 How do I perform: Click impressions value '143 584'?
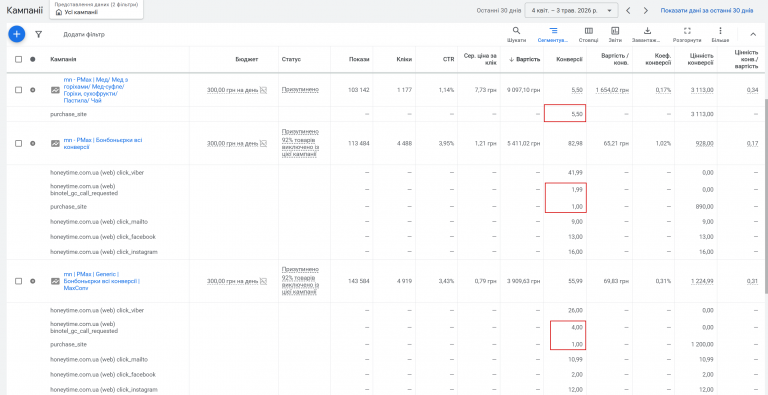(359, 281)
